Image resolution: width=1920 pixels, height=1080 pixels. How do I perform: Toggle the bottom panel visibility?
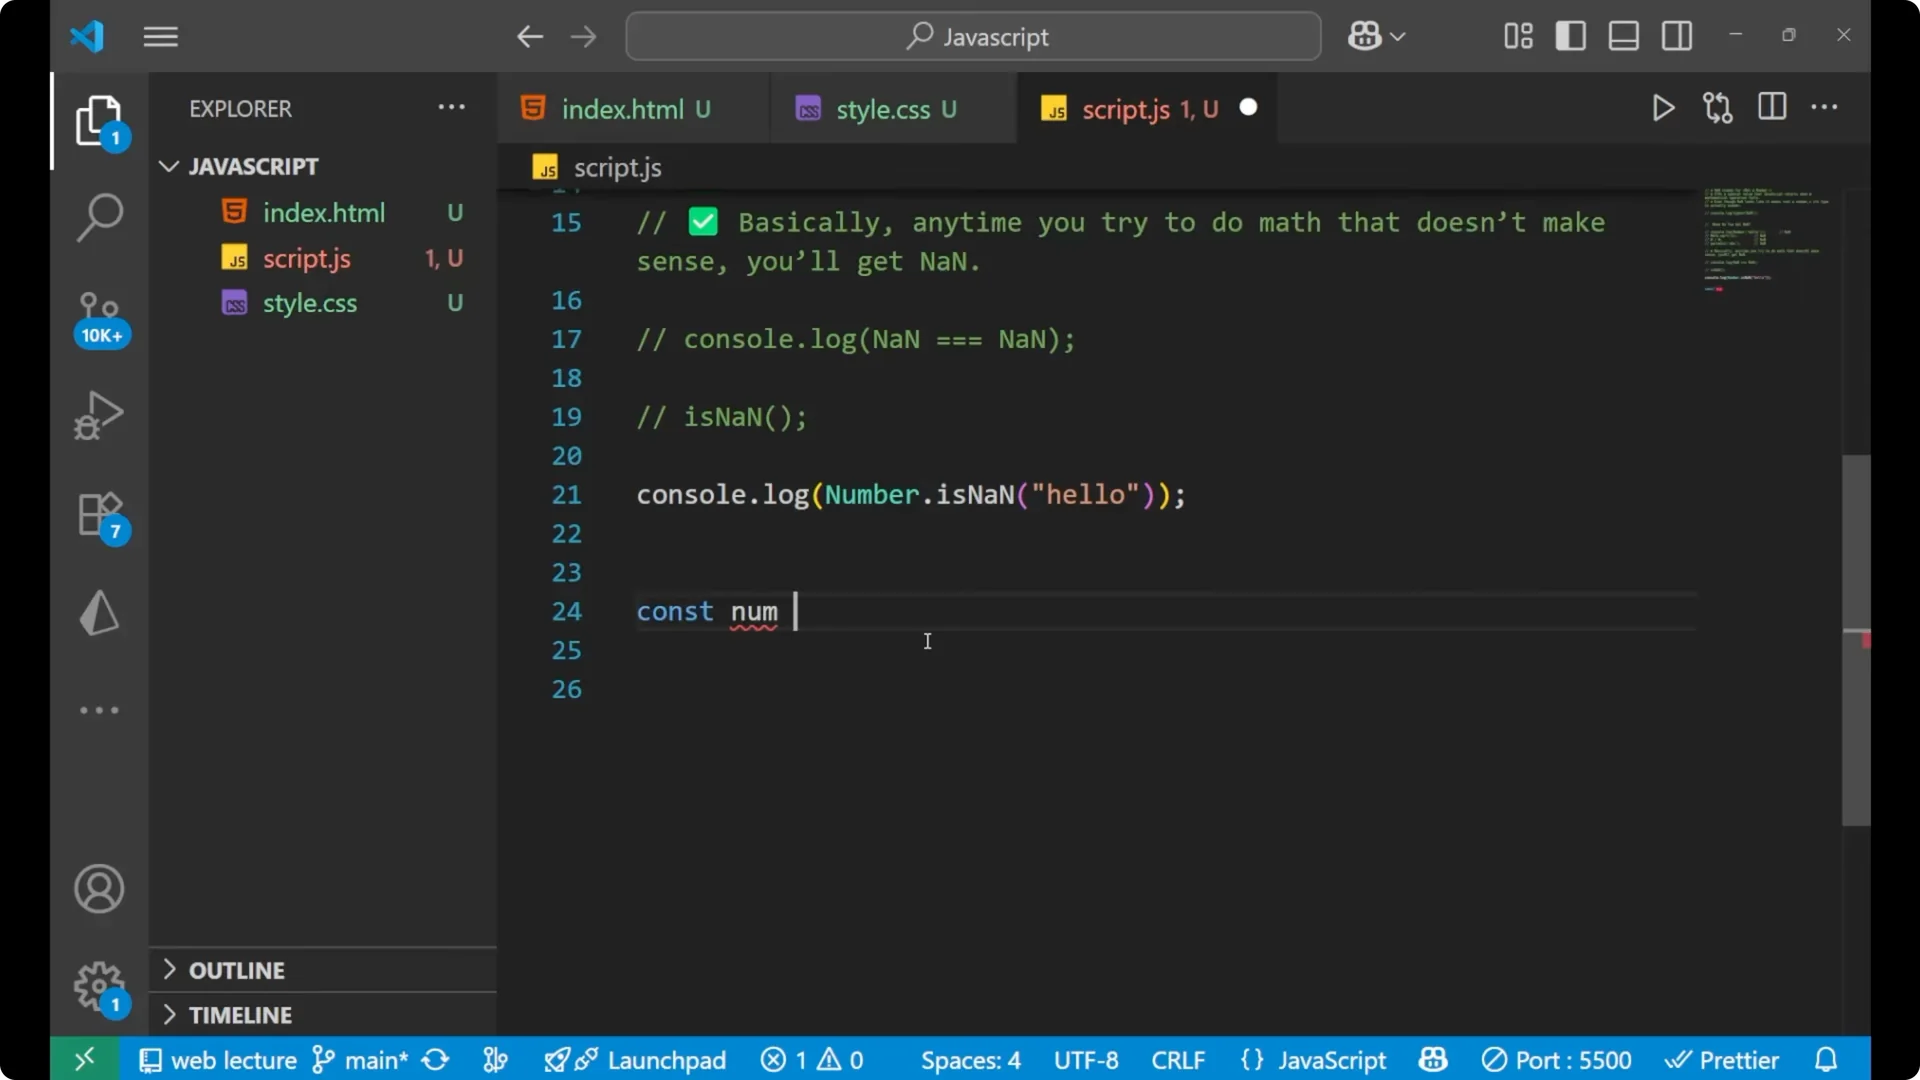(1622, 35)
